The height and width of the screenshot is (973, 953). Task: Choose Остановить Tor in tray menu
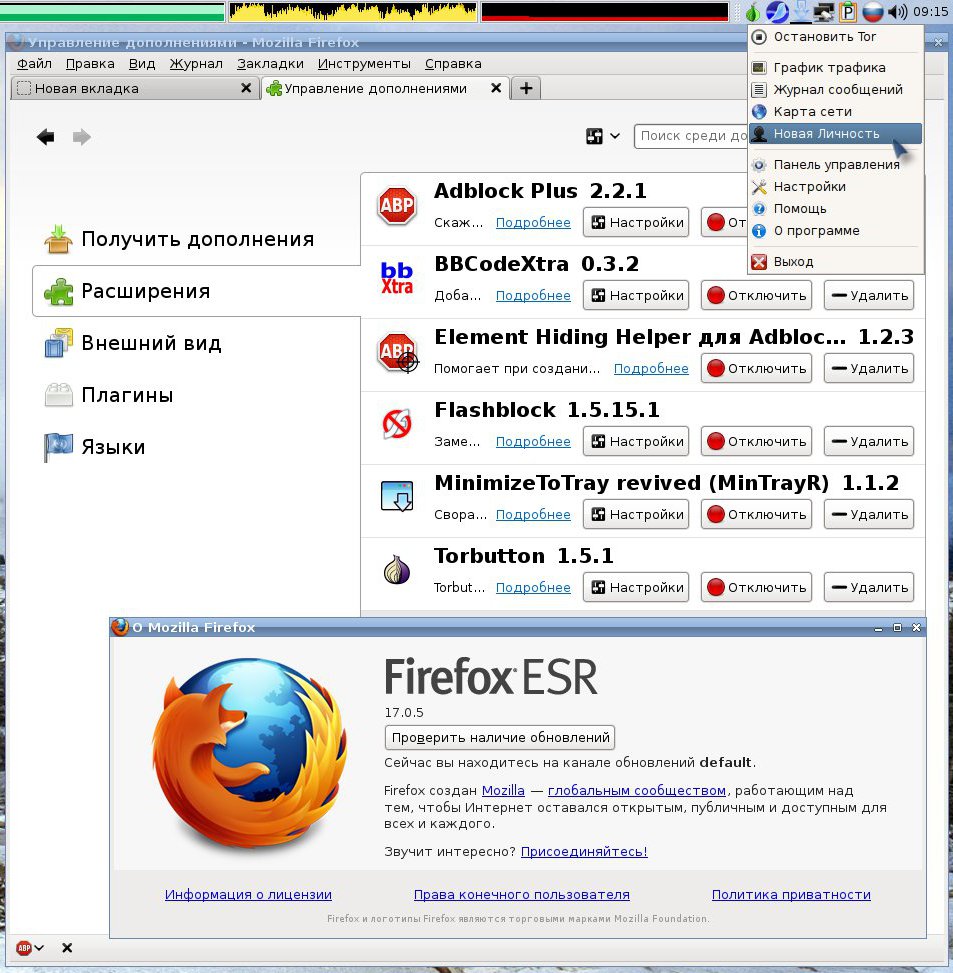click(x=836, y=37)
